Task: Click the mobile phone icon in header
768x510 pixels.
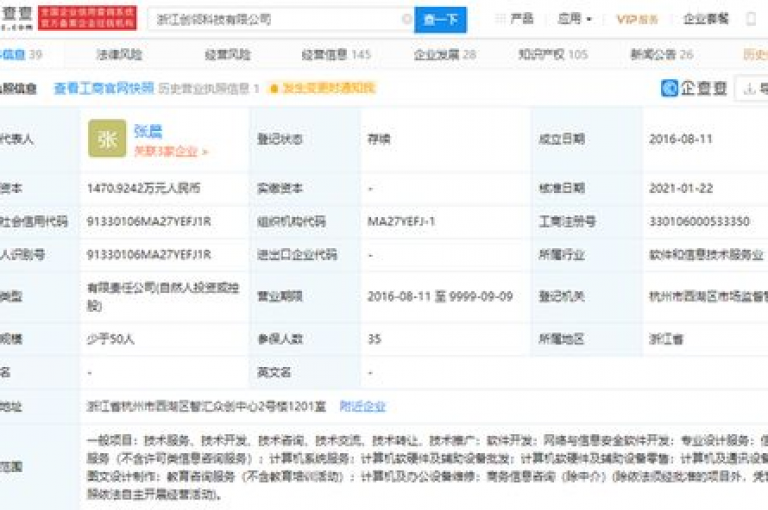Action: (751, 19)
